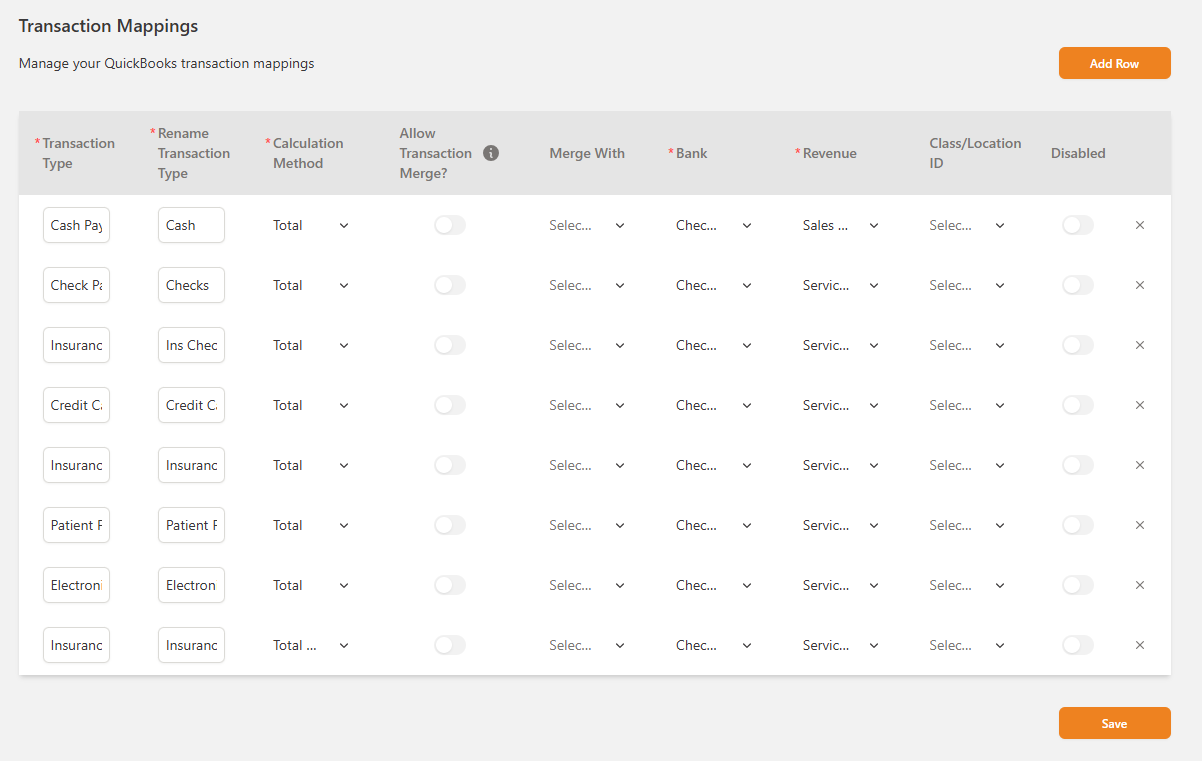Open Class/Location ID dropdown in Electron row

tap(966, 585)
